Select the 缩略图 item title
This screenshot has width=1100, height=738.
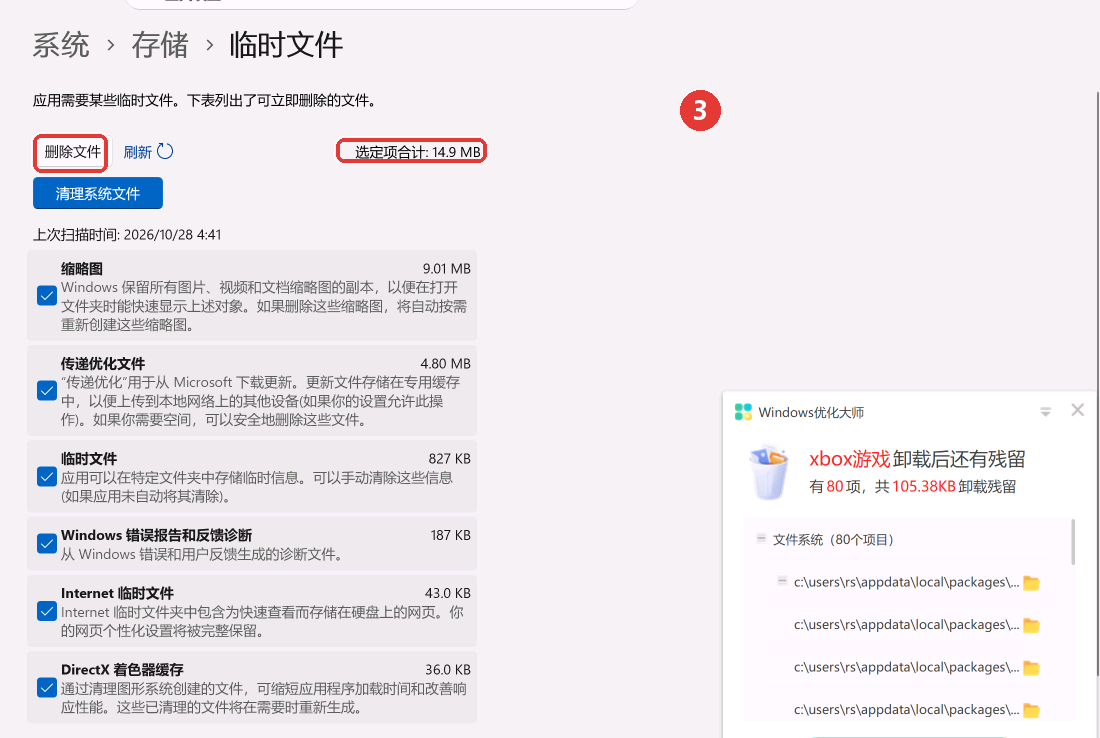81,269
